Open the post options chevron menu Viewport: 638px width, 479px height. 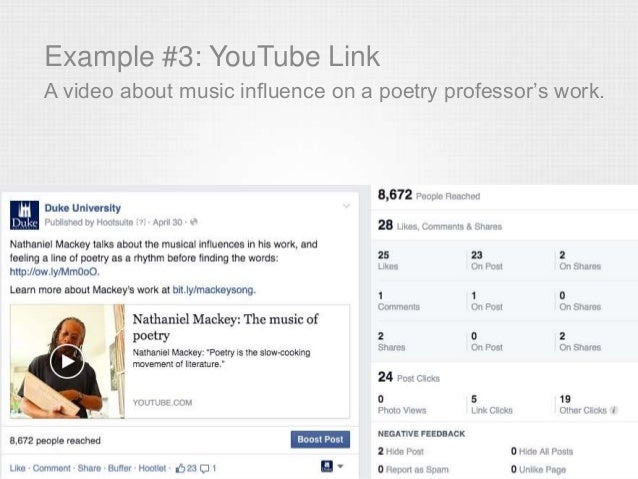pos(346,207)
